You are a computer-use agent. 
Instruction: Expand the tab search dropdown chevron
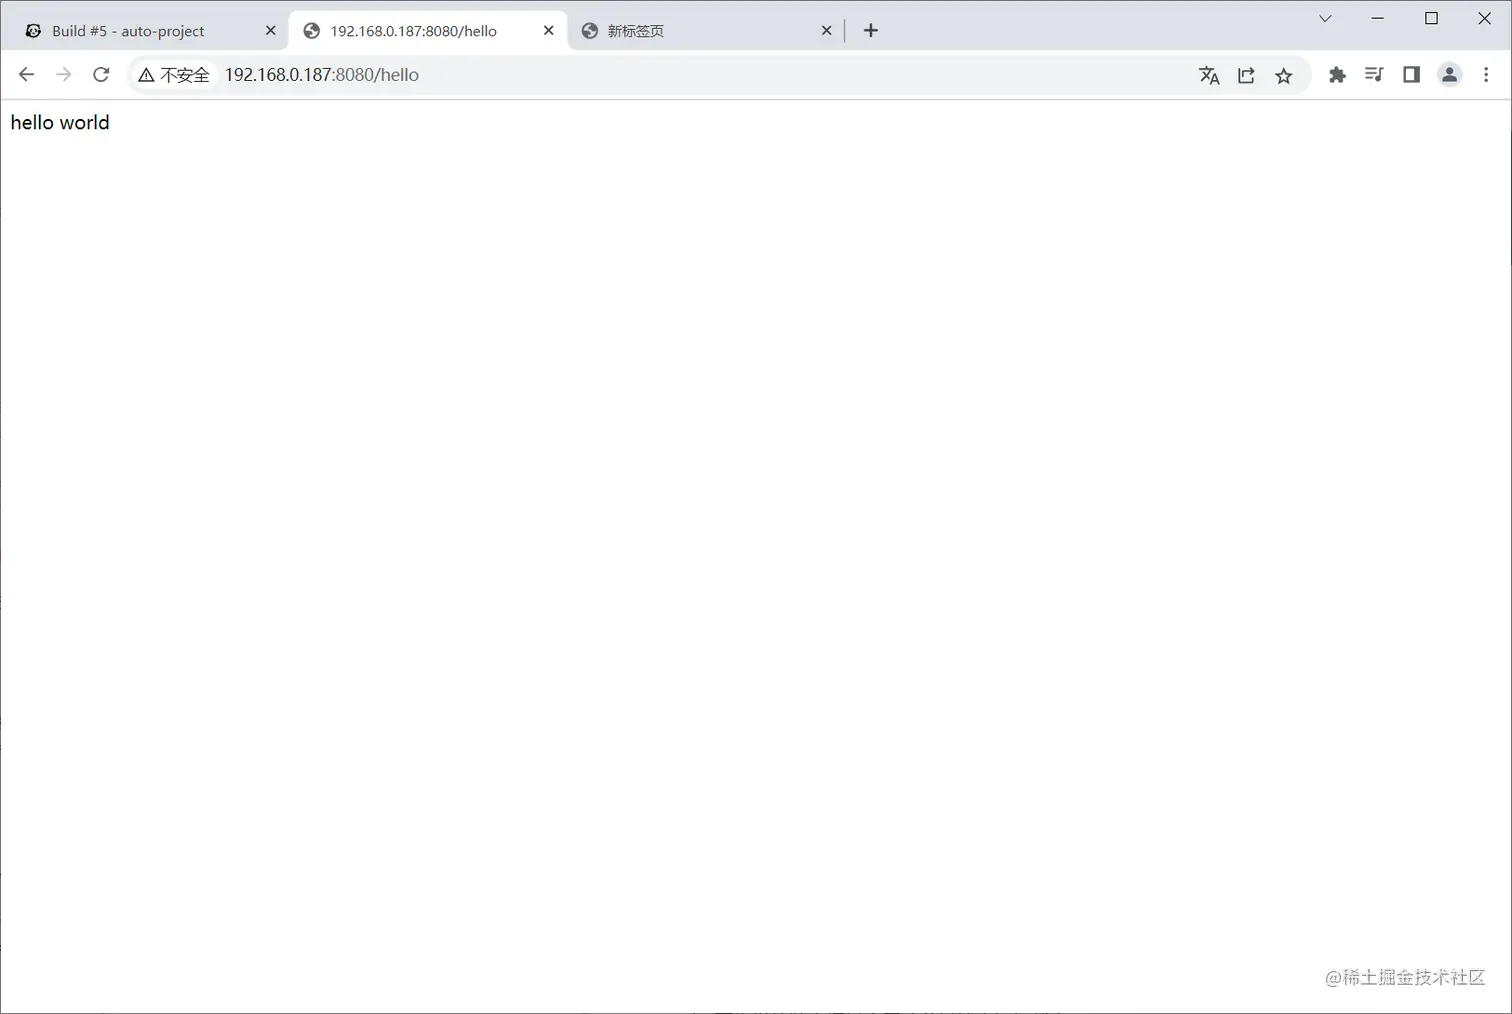click(x=1325, y=18)
